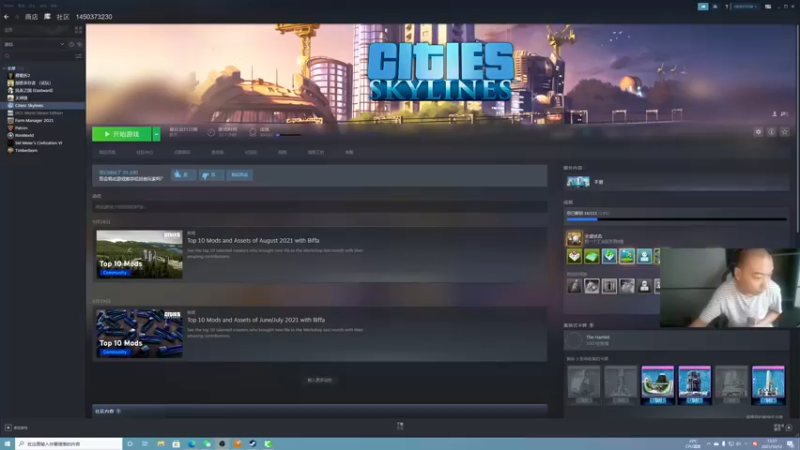Click the recent clock filter icon
800x450 pixels.
pyautogui.click(x=71, y=44)
